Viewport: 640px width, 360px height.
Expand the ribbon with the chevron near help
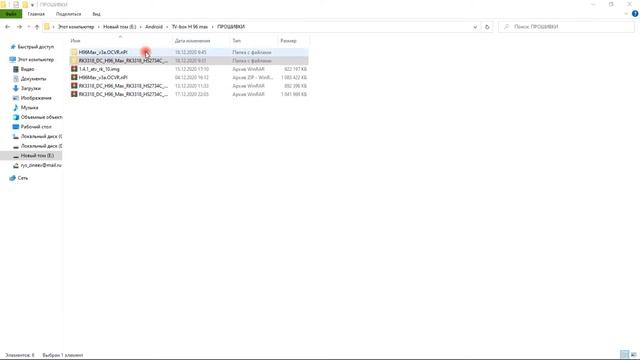(627, 14)
